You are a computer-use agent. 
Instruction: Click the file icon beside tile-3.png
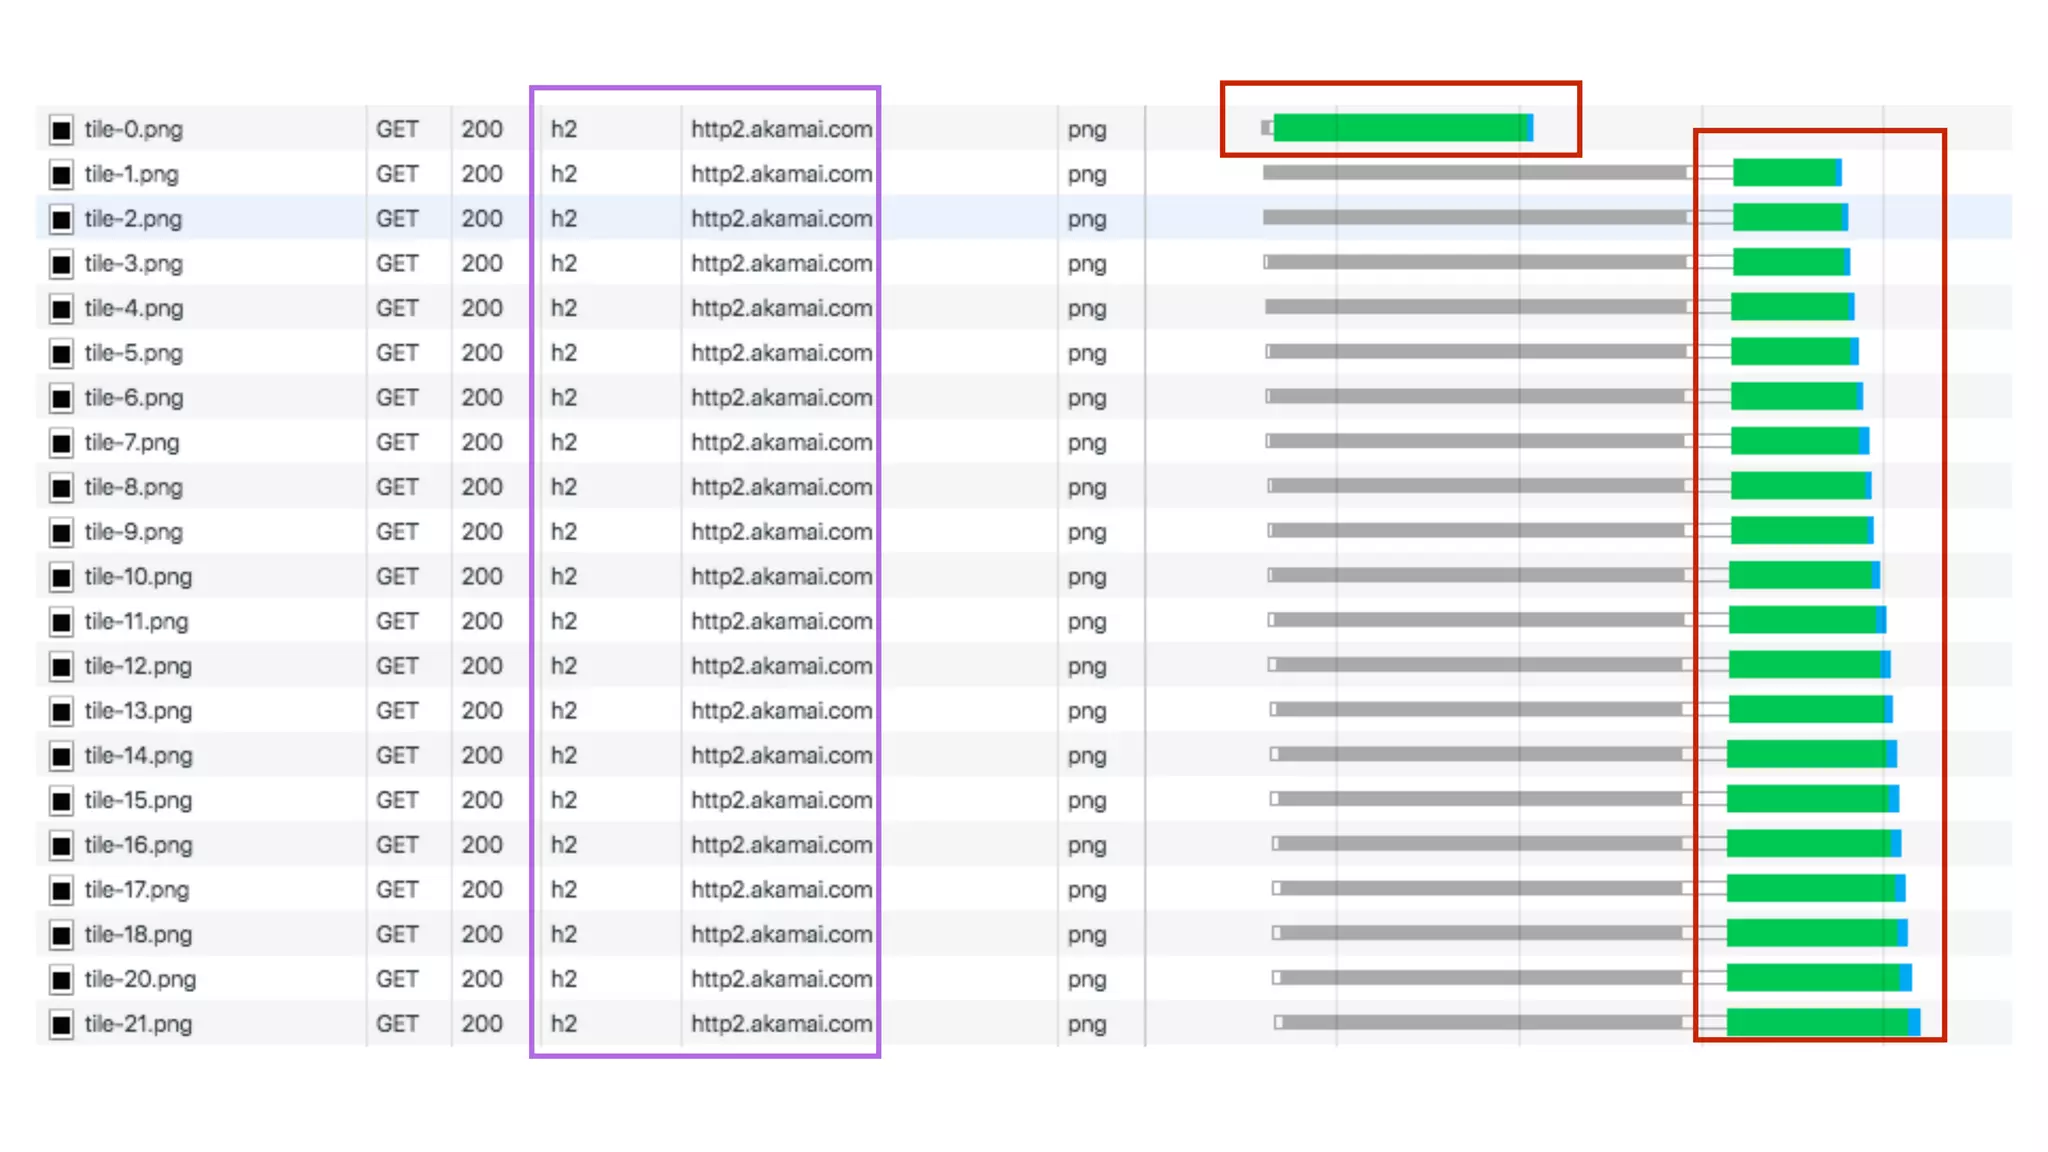[61, 265]
